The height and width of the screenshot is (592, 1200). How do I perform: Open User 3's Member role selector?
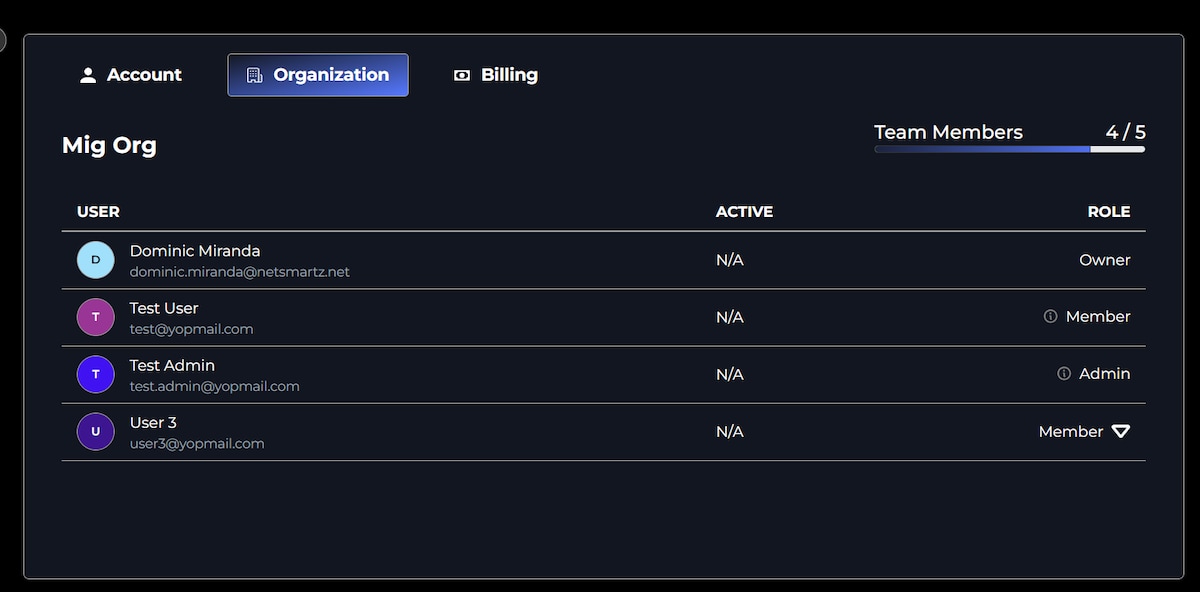[x=1071, y=432]
